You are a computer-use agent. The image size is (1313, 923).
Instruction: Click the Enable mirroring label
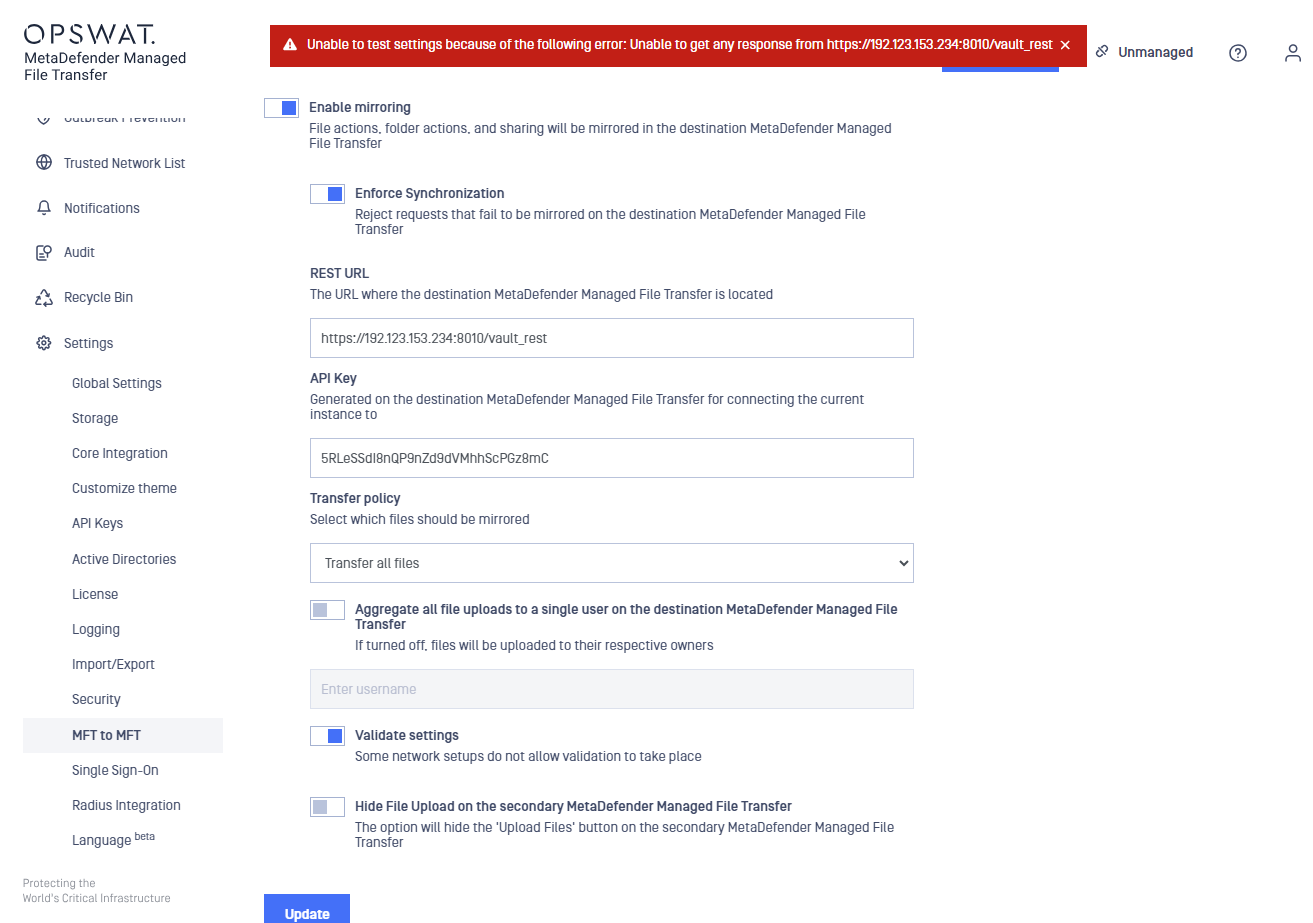[x=360, y=107]
